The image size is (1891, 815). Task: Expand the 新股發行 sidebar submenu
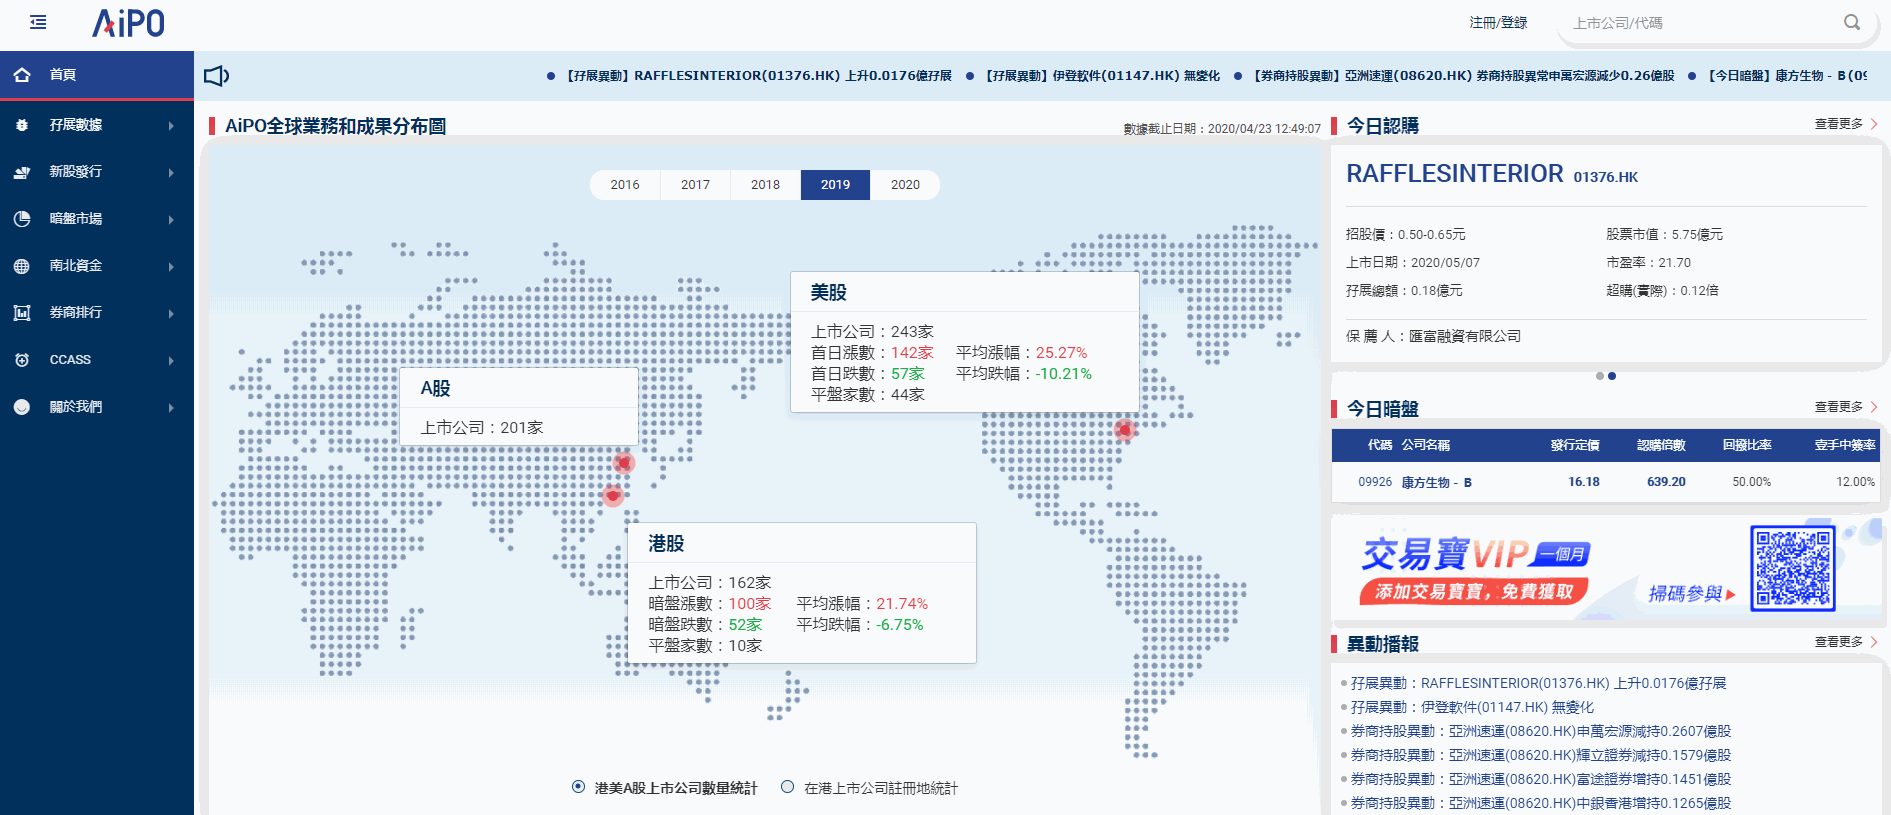[x=171, y=172]
